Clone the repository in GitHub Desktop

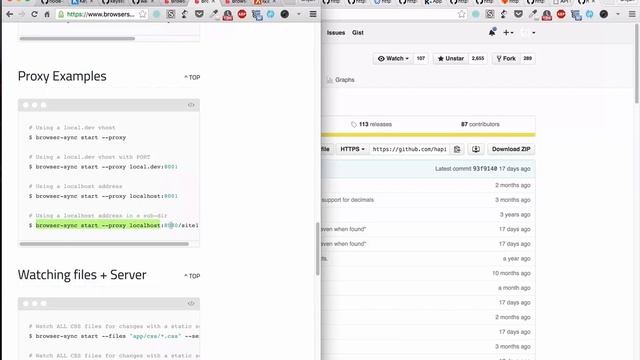pyautogui.click(x=476, y=149)
